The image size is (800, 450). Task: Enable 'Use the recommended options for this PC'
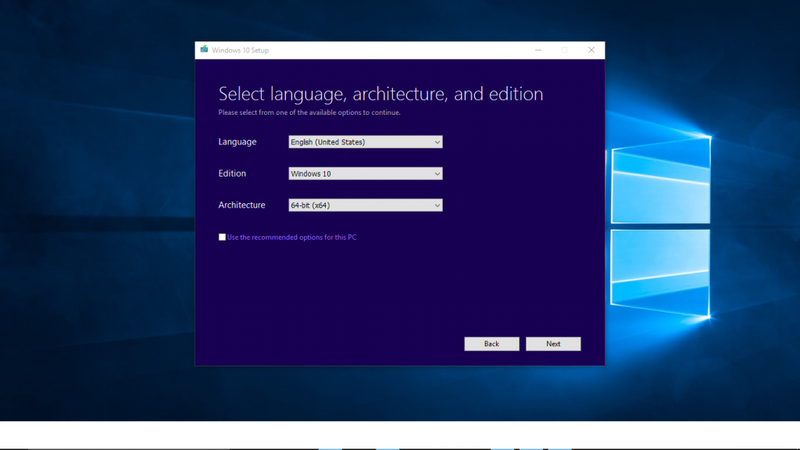[222, 237]
